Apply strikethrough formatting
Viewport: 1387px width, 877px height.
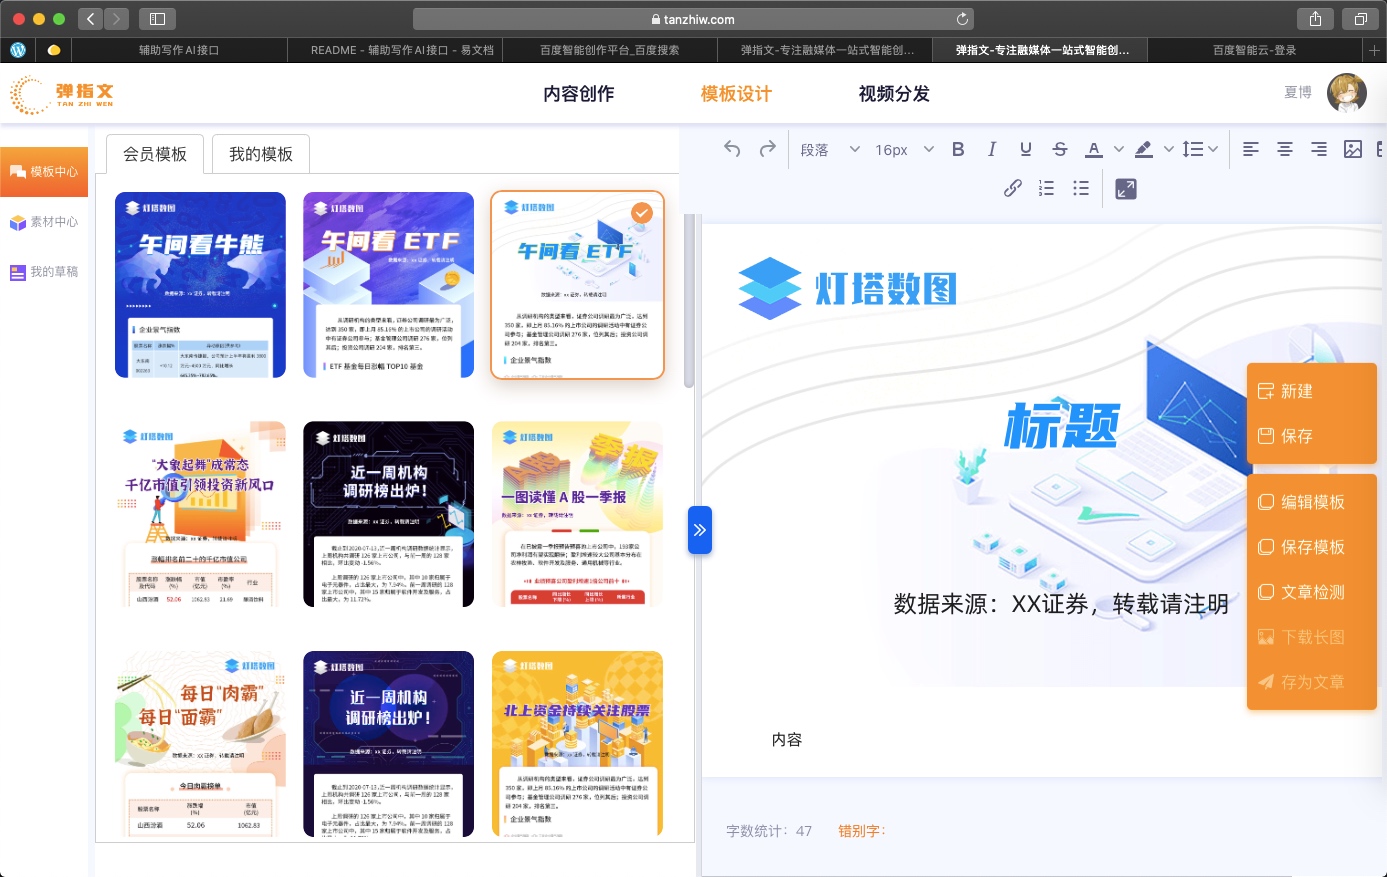[x=1060, y=149]
